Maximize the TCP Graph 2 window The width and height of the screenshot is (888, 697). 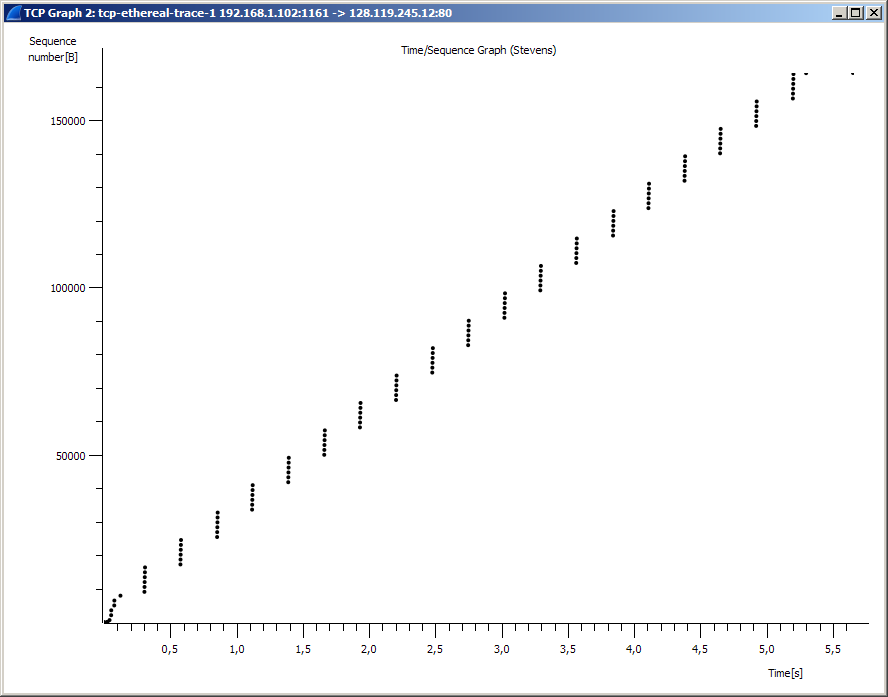tap(856, 13)
